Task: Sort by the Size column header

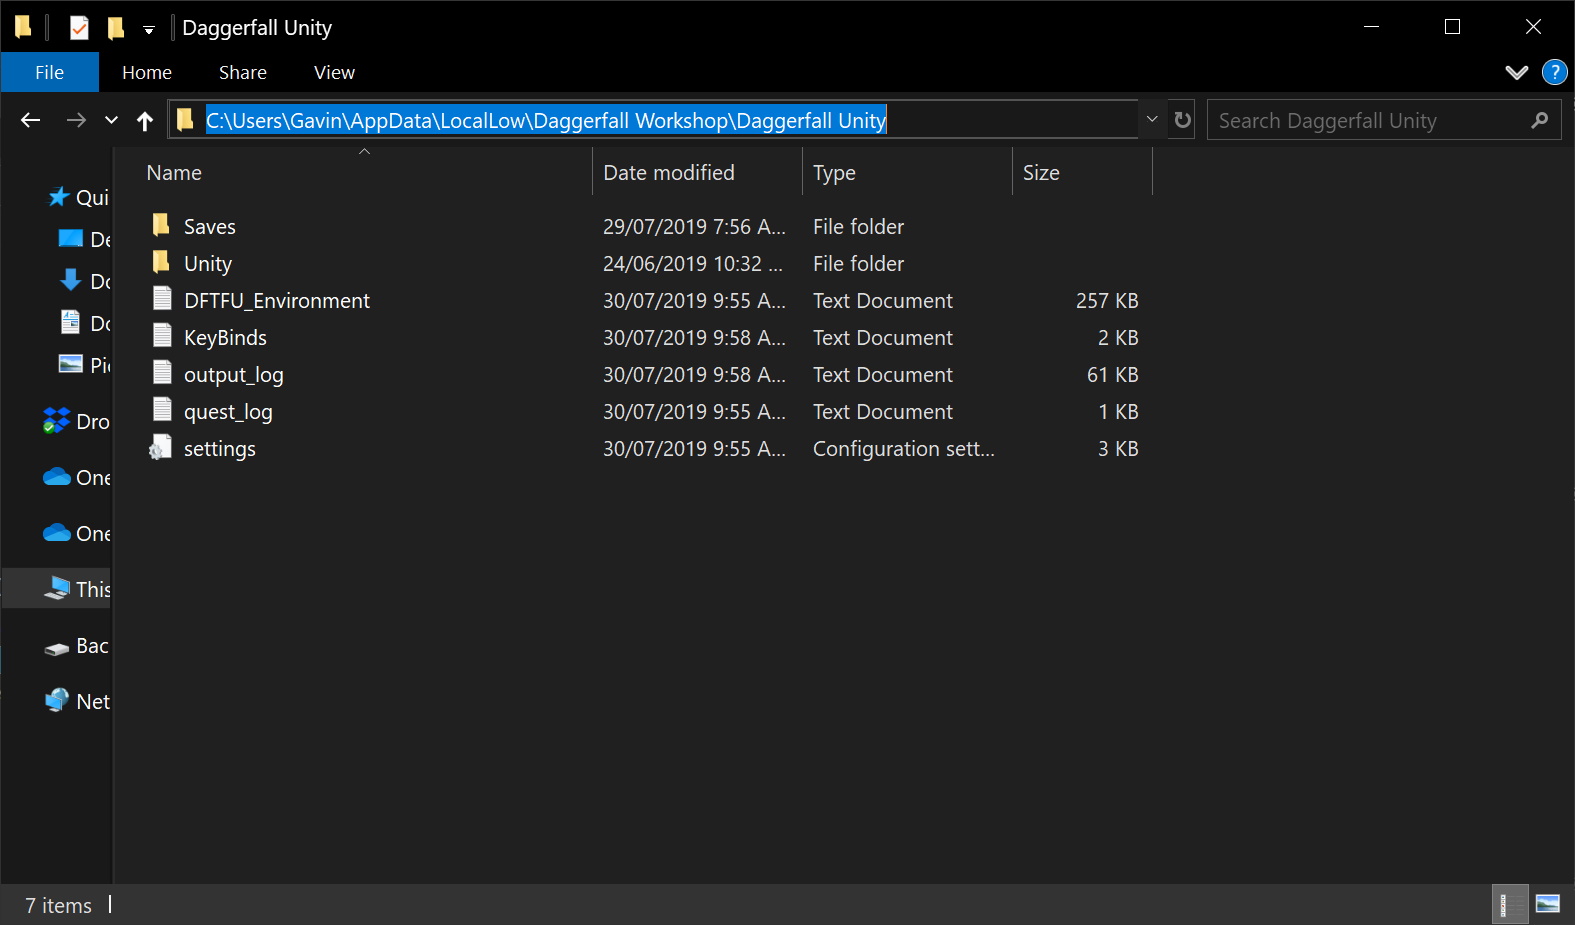Action: coord(1082,172)
